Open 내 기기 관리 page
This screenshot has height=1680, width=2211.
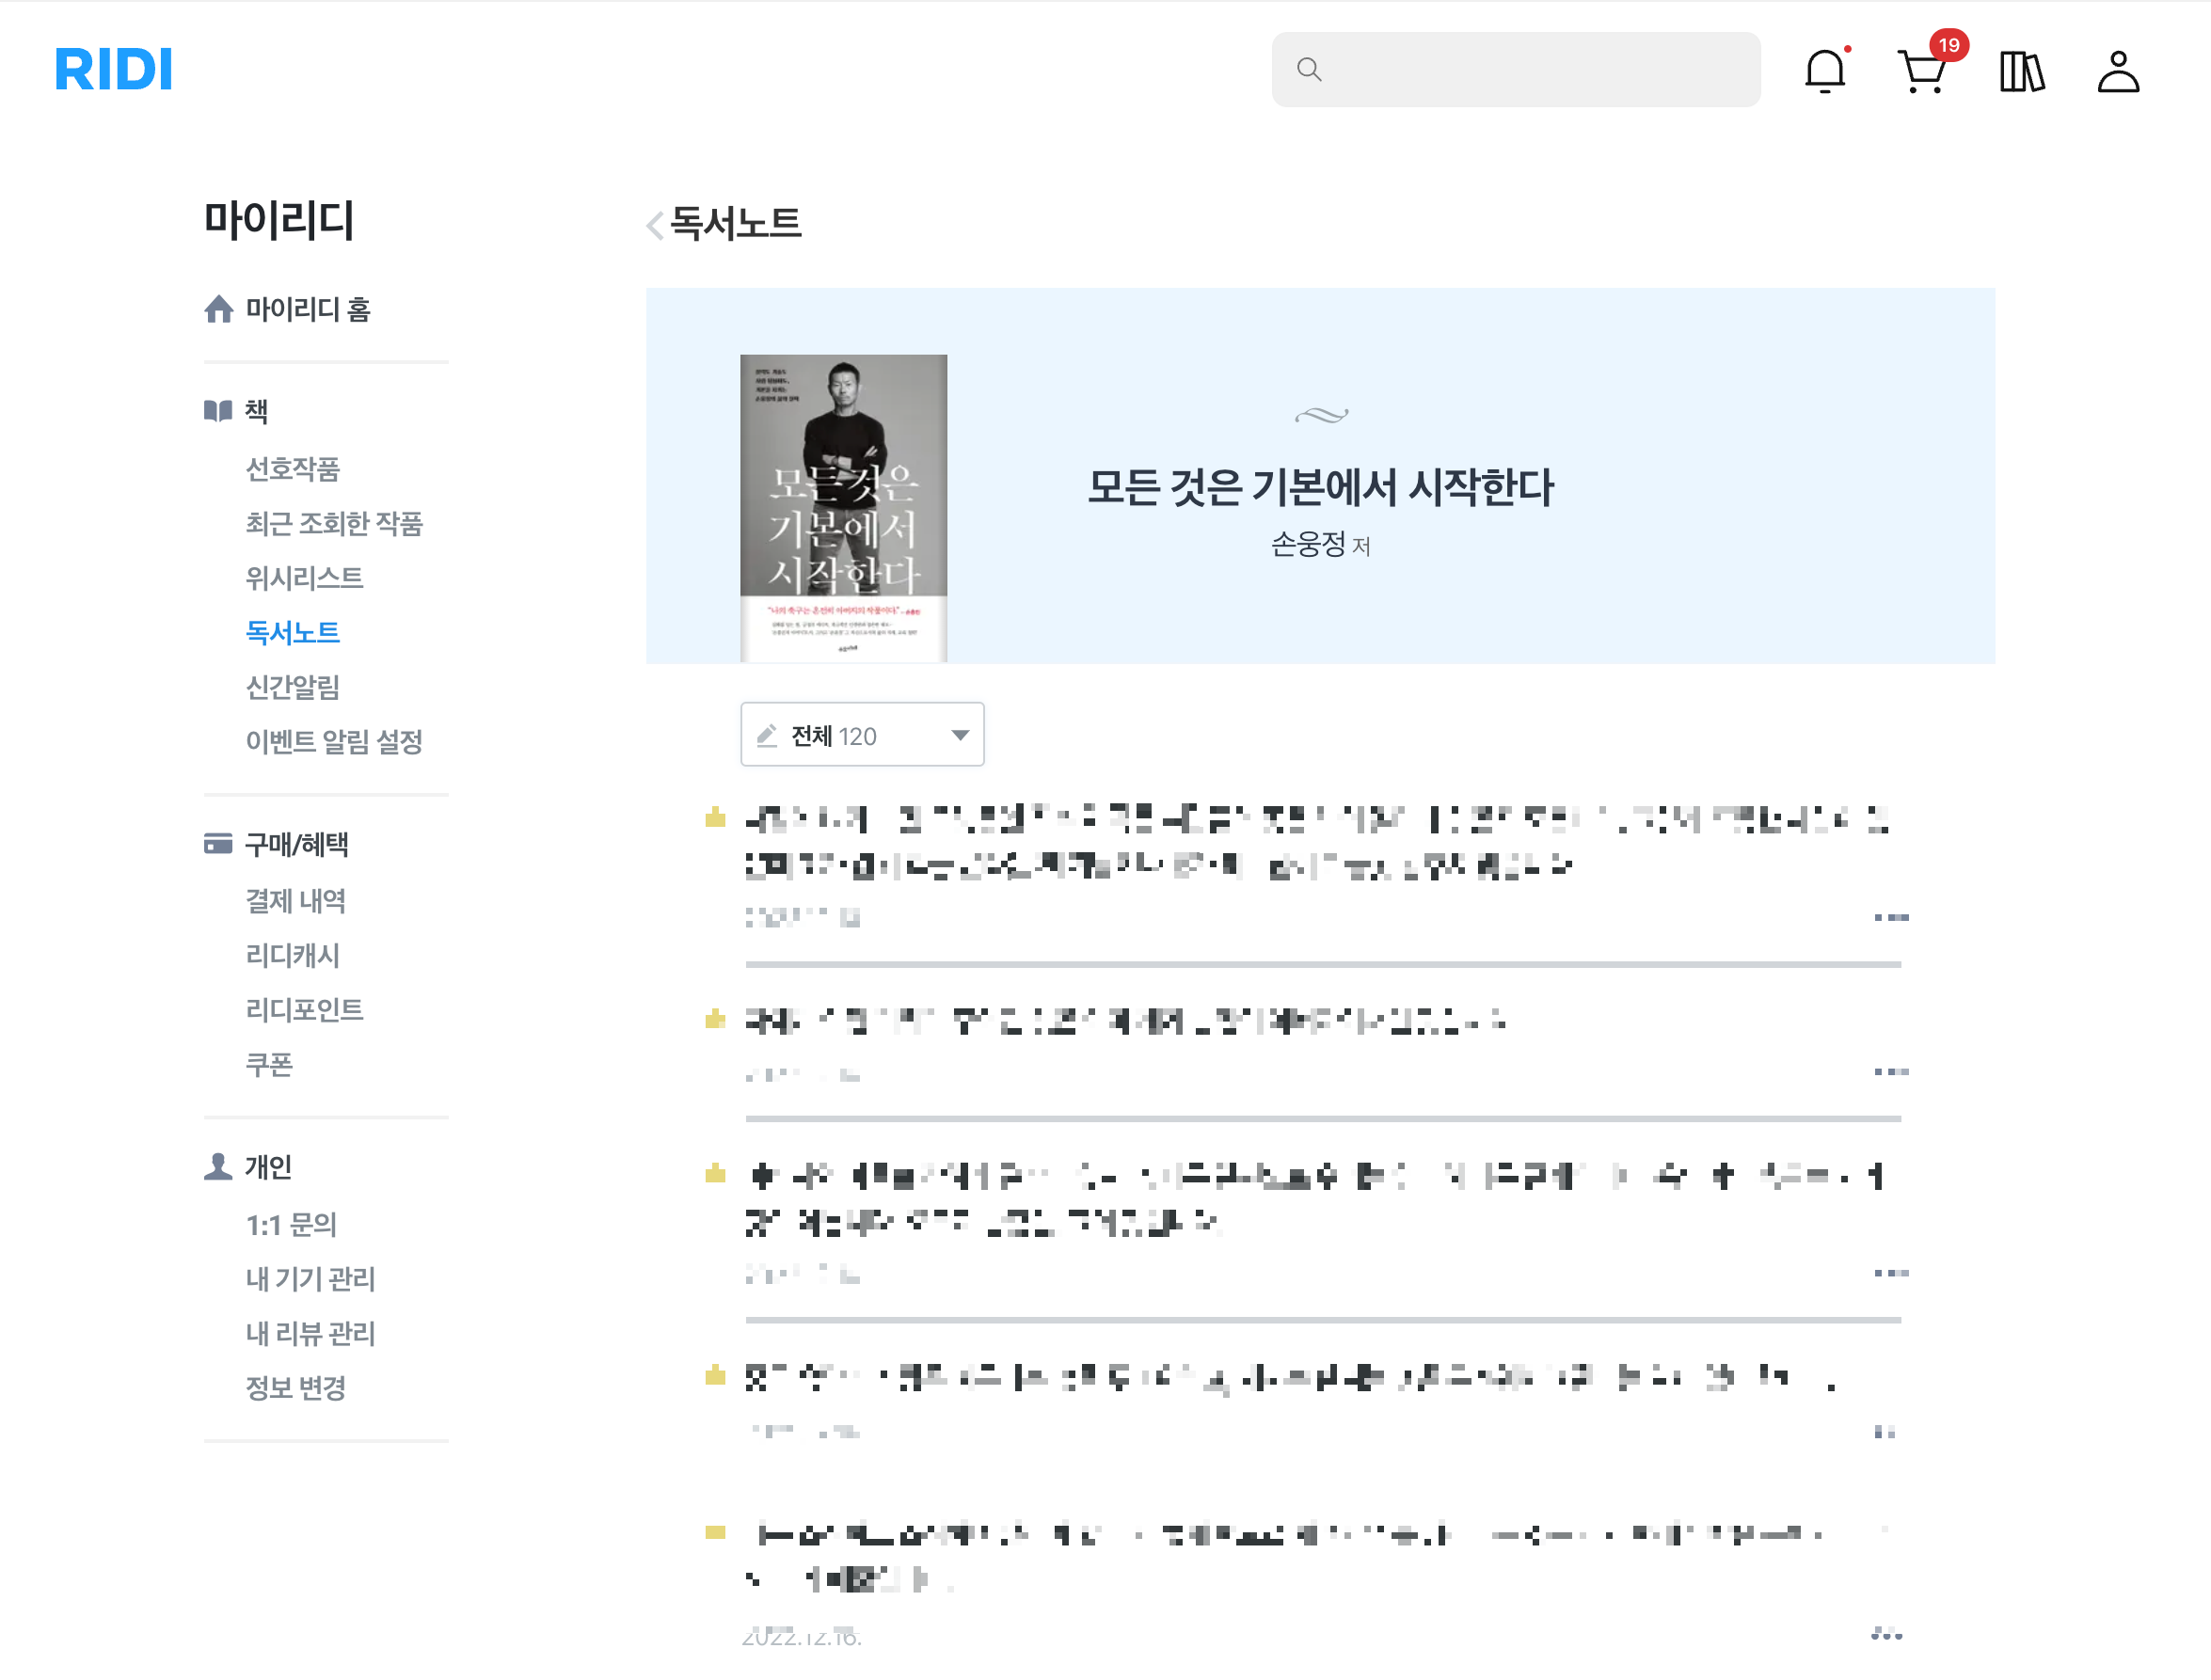coord(310,1278)
